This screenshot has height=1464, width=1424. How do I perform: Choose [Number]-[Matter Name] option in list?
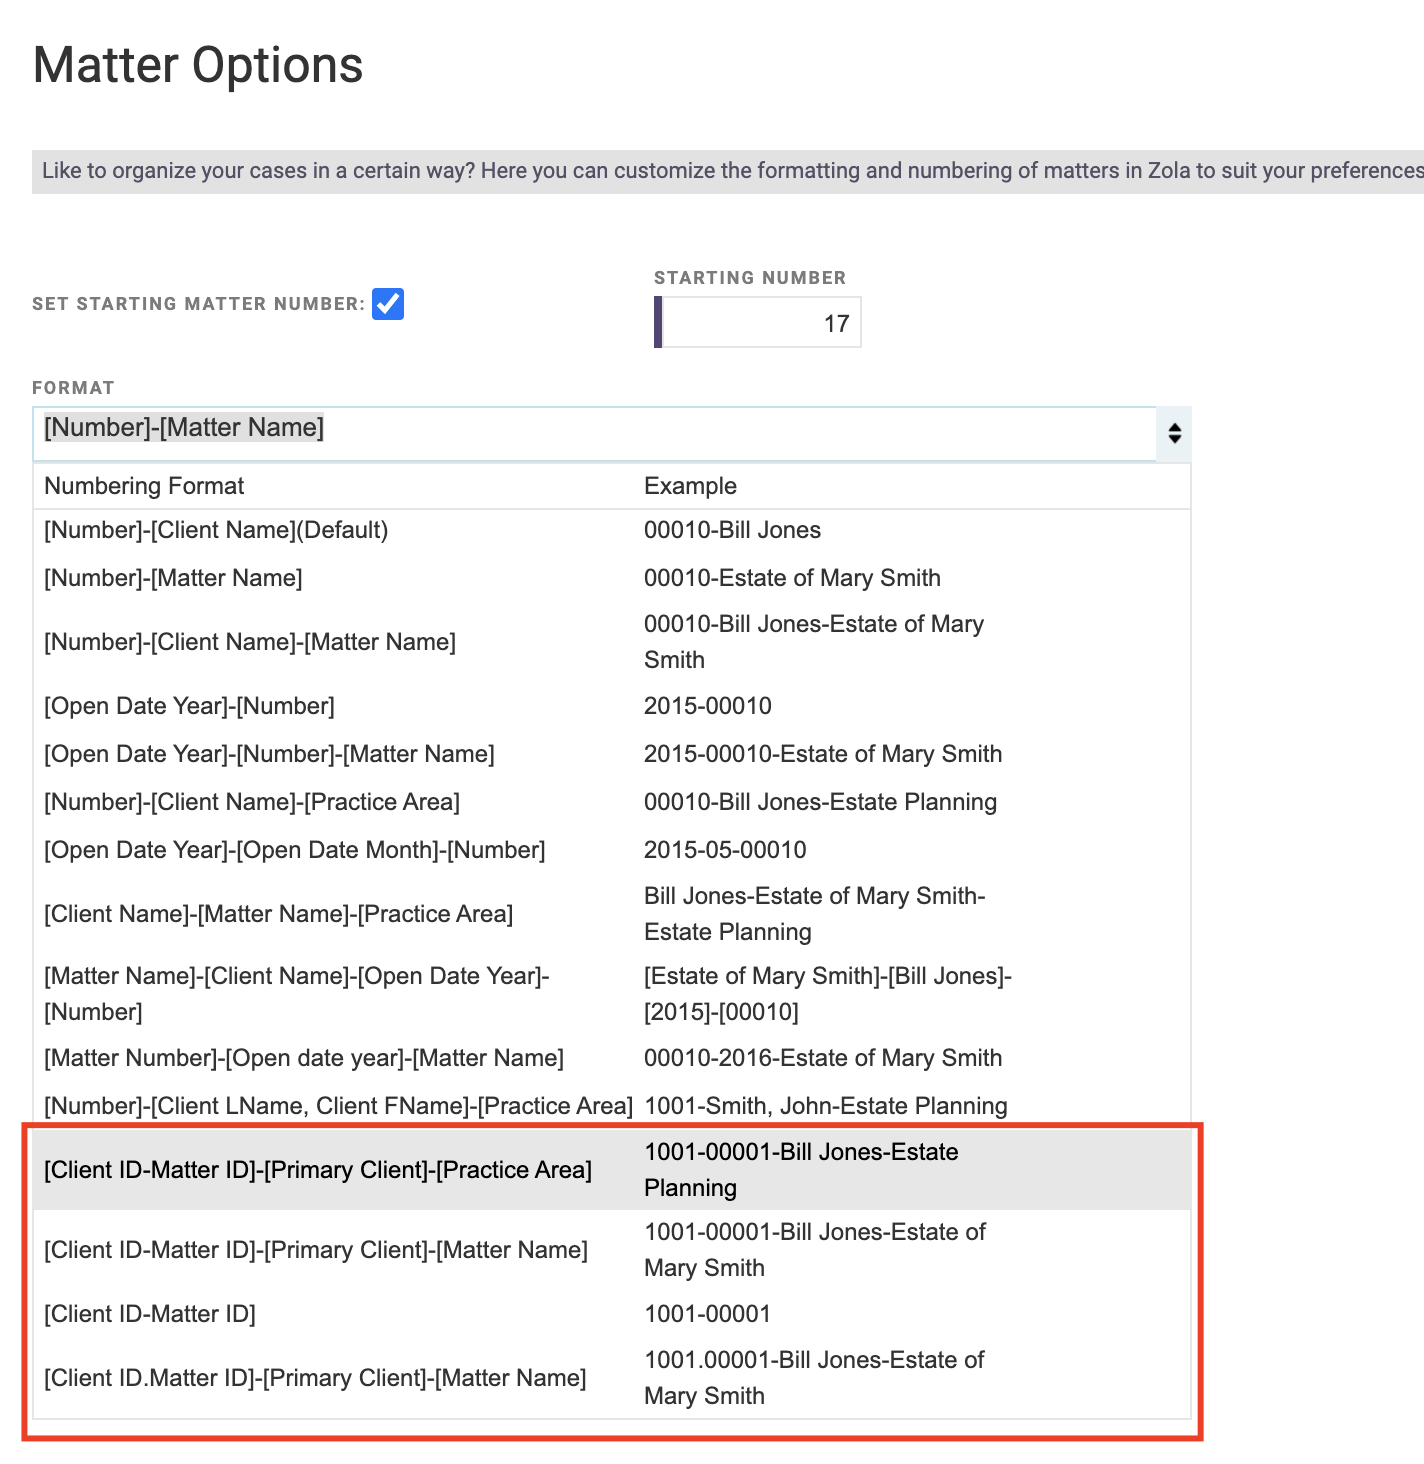point(612,578)
